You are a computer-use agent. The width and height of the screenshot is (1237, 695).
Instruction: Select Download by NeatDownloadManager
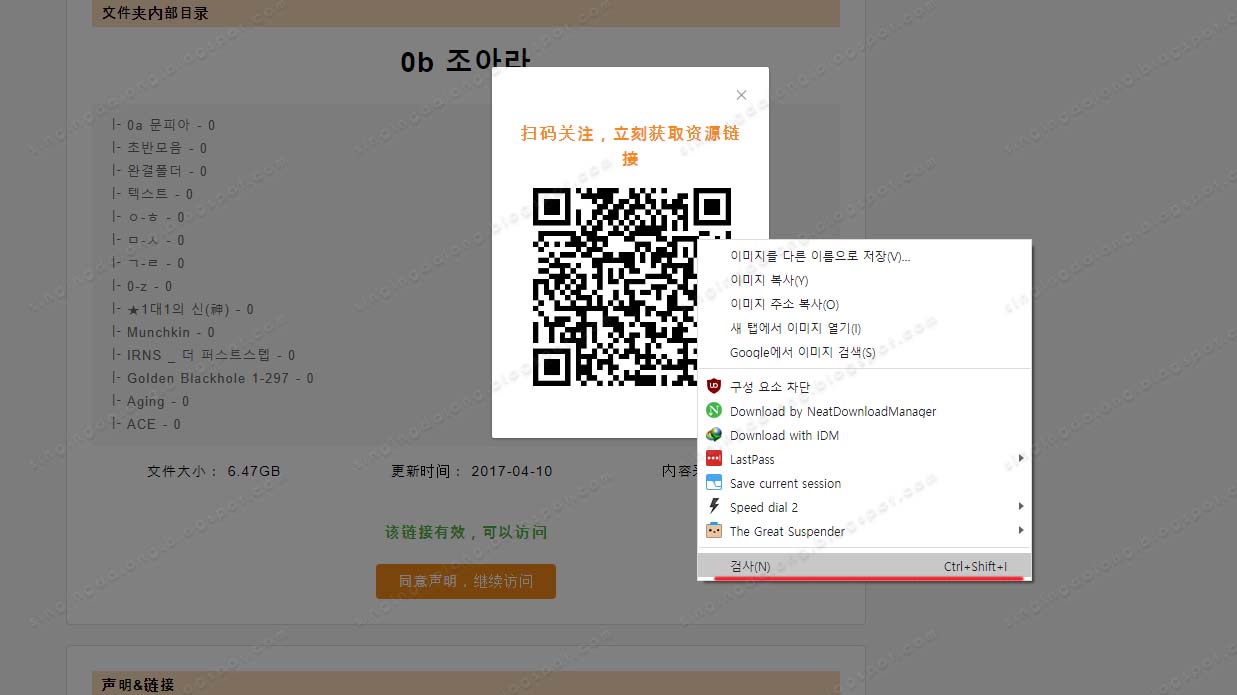pos(864,411)
